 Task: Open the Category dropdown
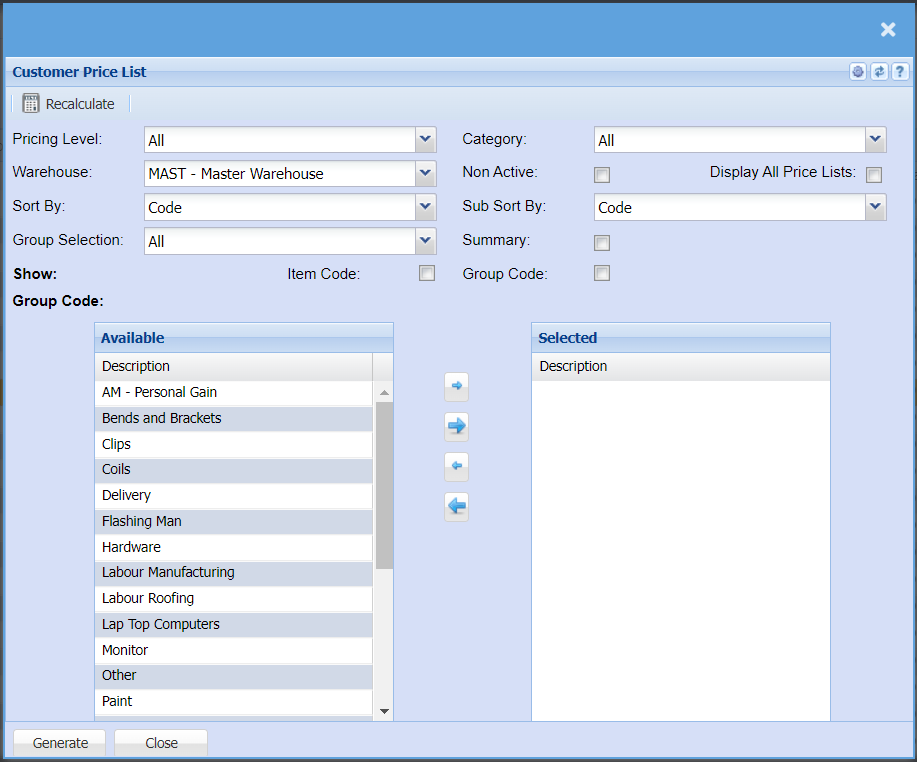[x=876, y=140]
